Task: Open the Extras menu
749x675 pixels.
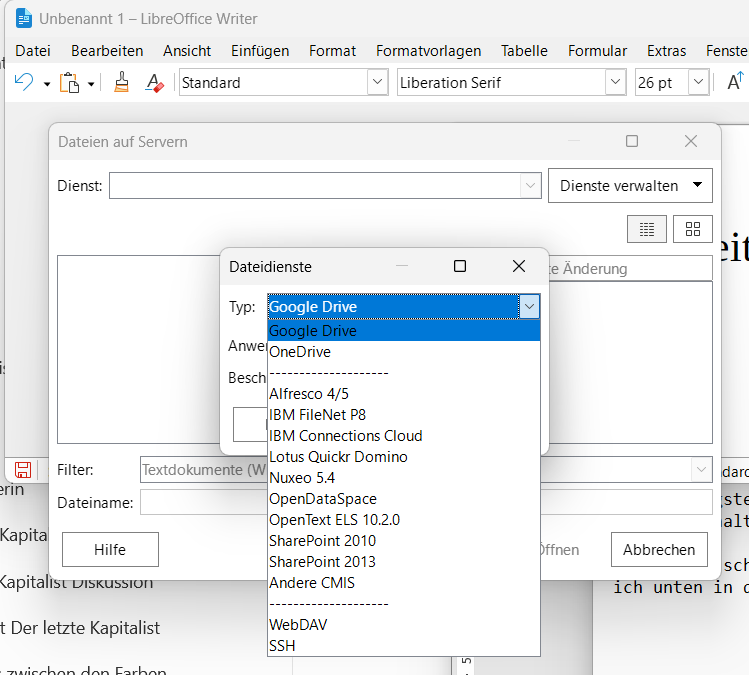Action: (666, 51)
